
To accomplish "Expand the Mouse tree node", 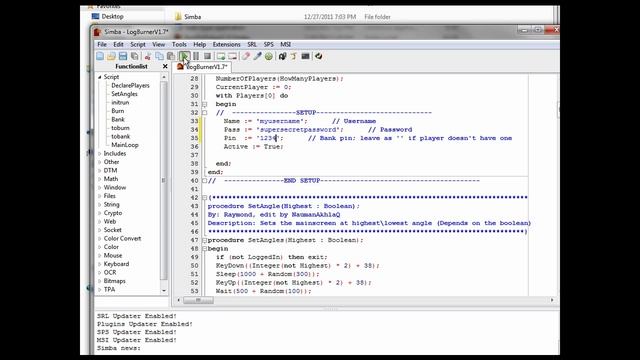I will click(100, 256).
